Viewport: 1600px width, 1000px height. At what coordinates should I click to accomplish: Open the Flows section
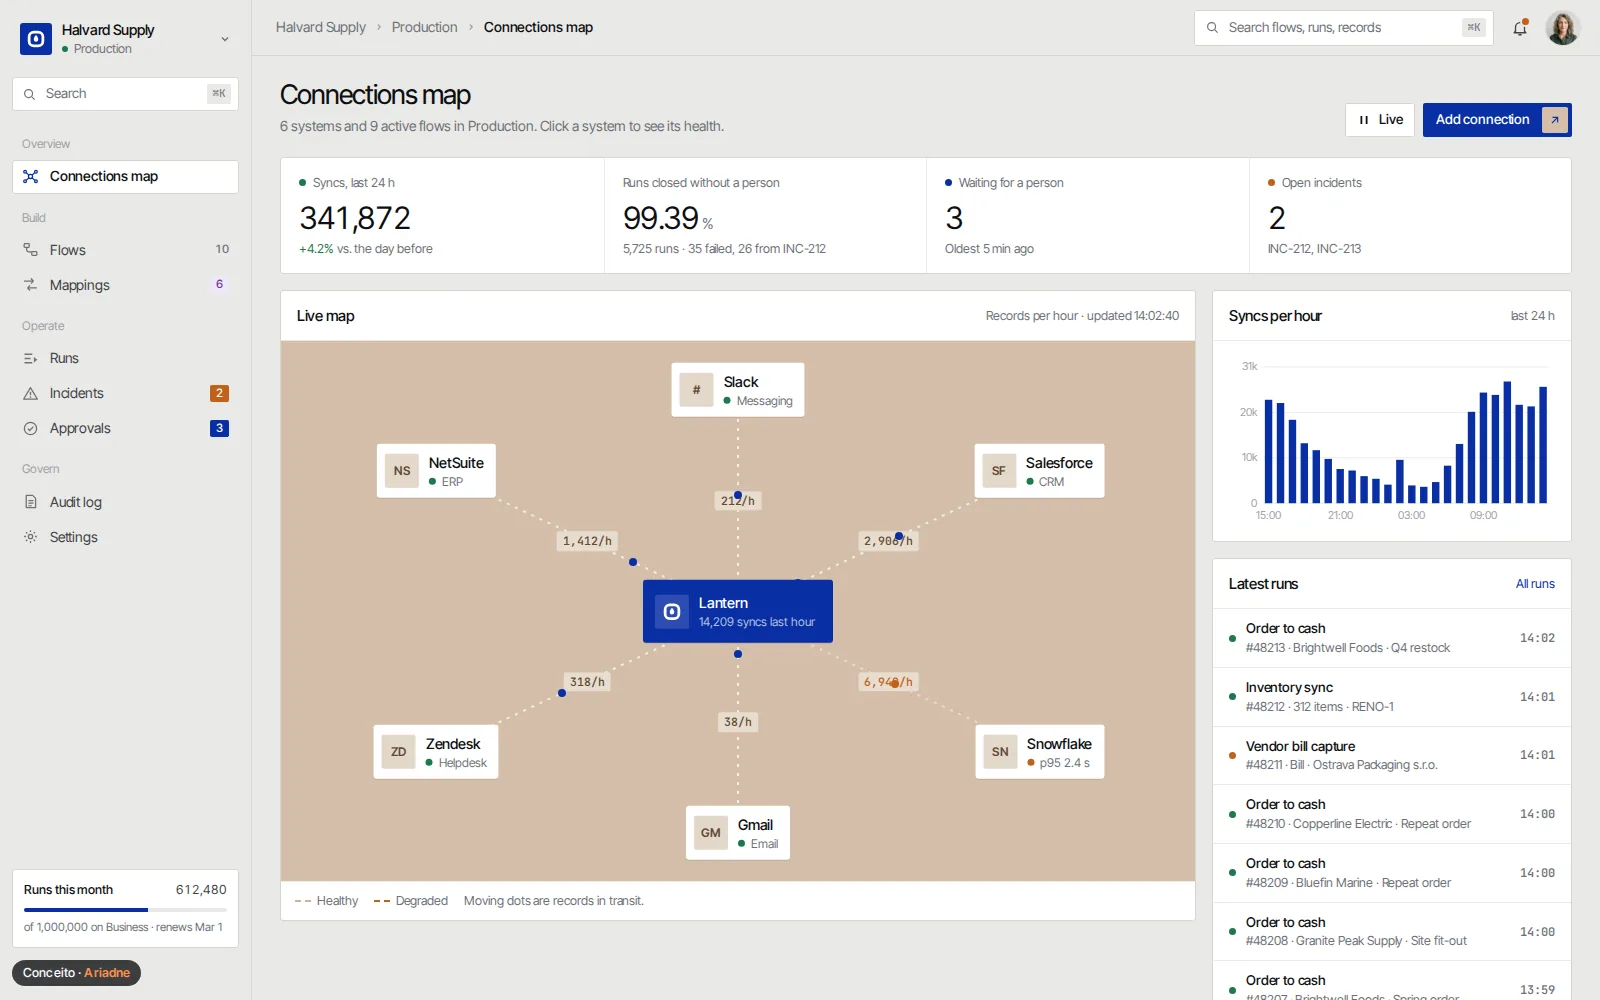pos(125,250)
